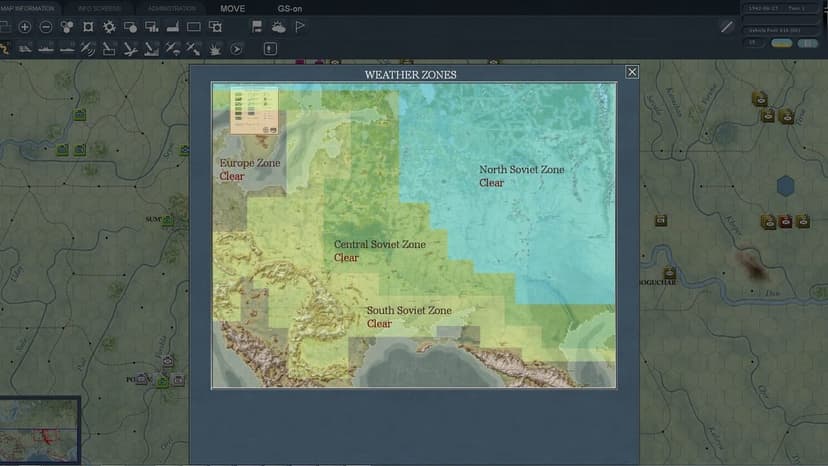This screenshot has height=466, width=828.
Task: Select the yellow rail line mode icon
Action: click(5, 49)
